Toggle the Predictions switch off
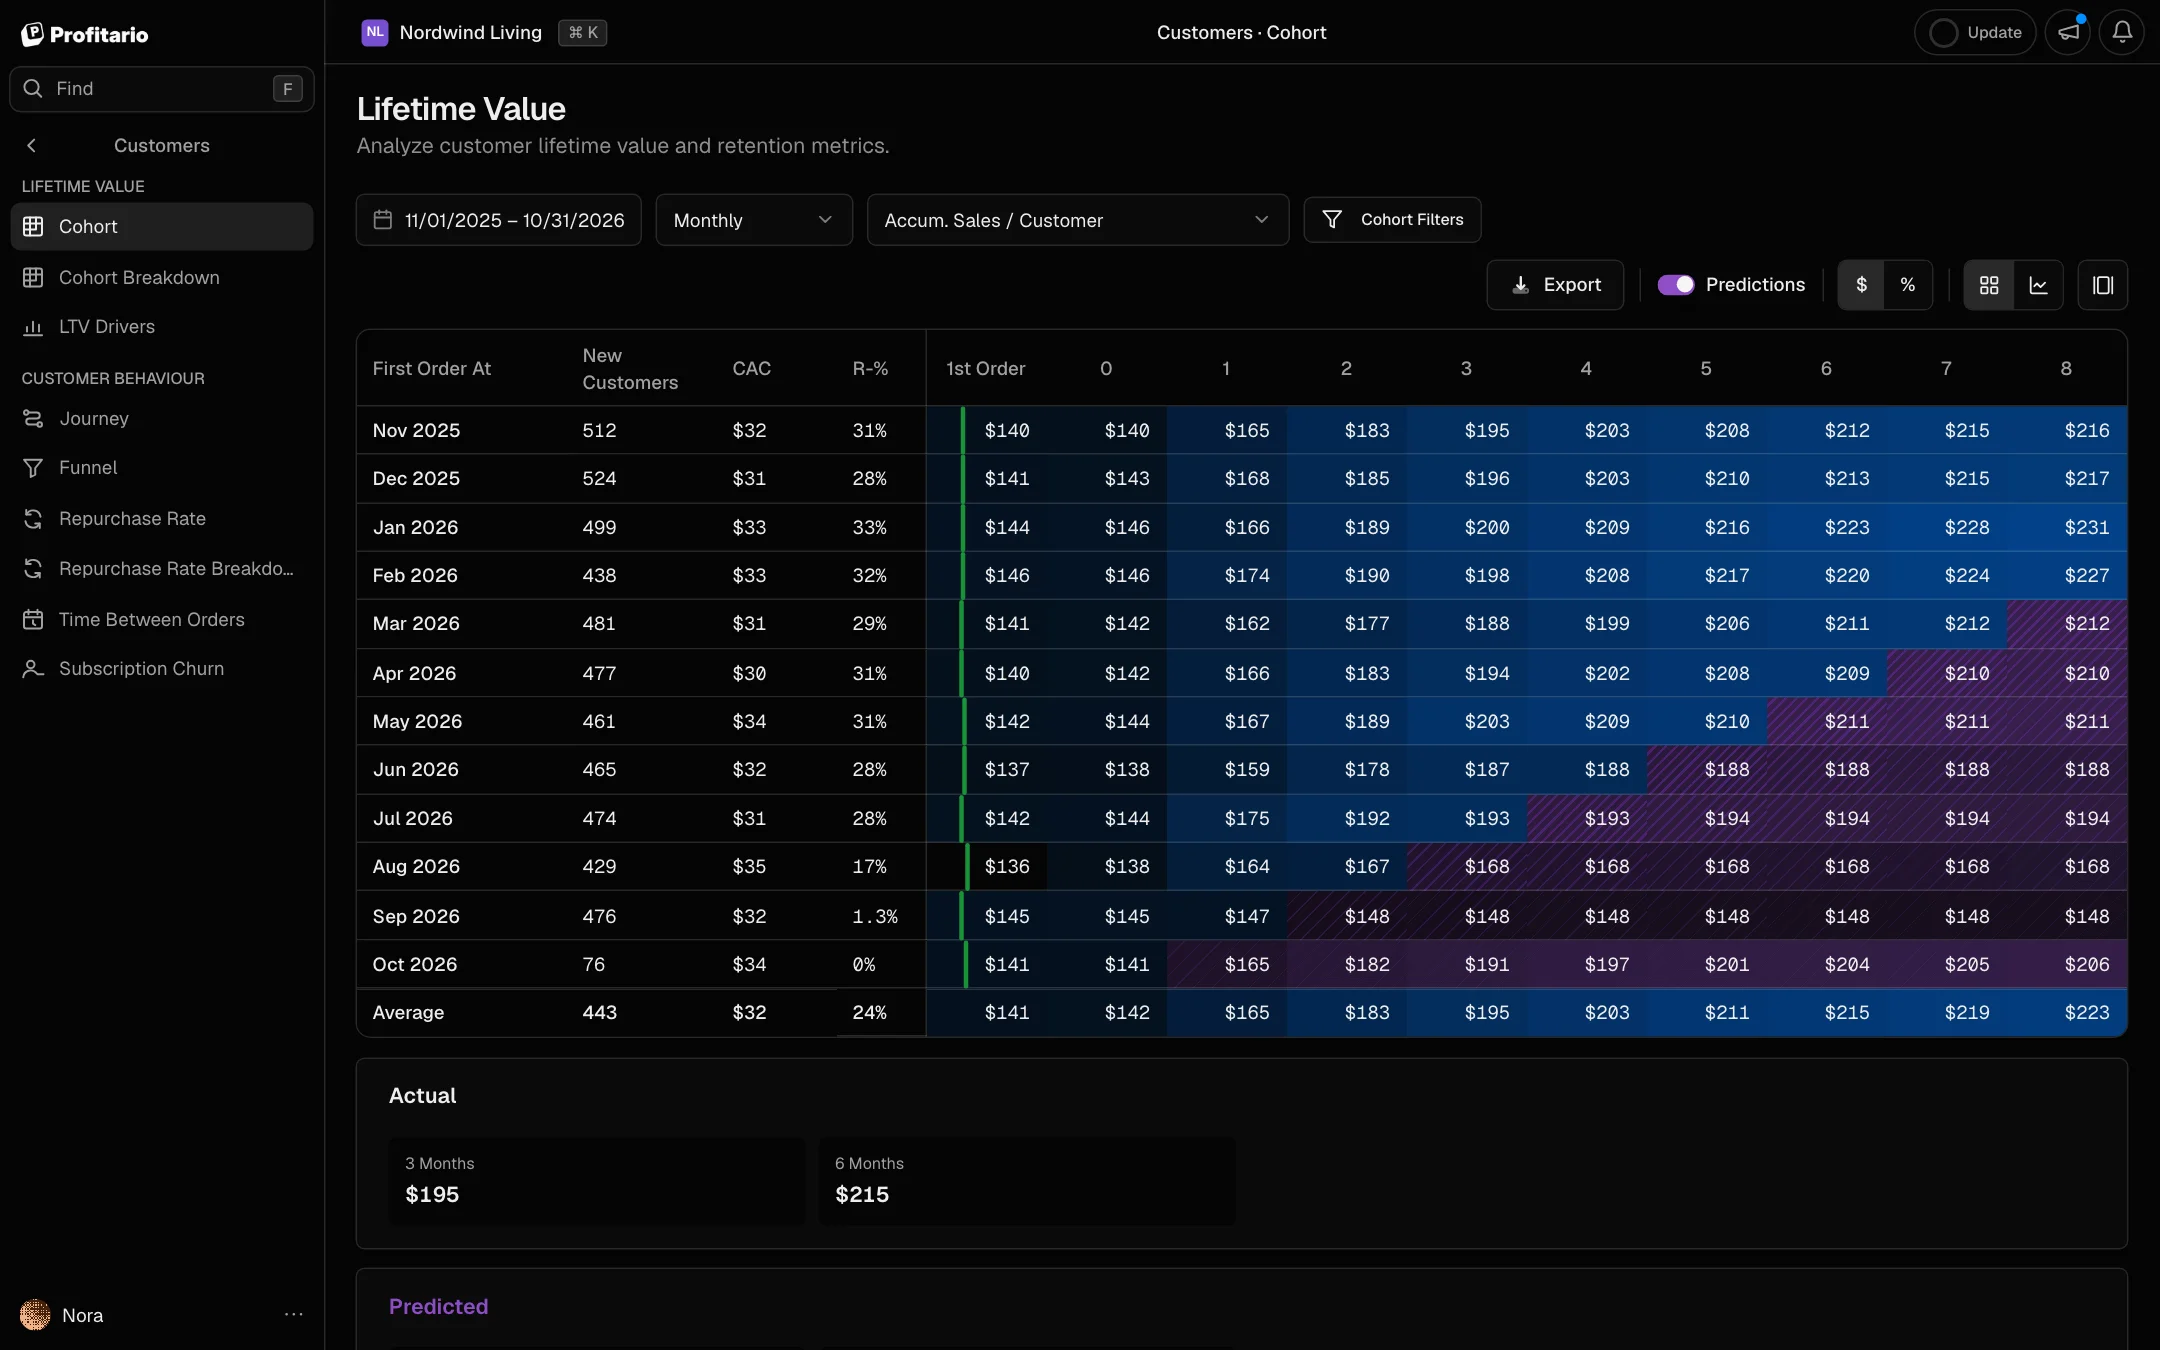This screenshot has width=2160, height=1350. click(1676, 285)
